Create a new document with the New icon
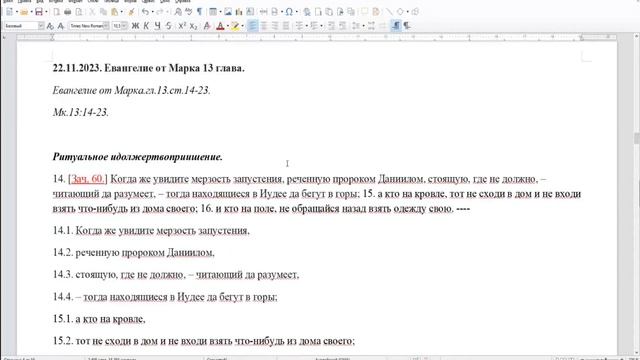Image resolution: width=640 pixels, height=360 pixels. click(9, 12)
